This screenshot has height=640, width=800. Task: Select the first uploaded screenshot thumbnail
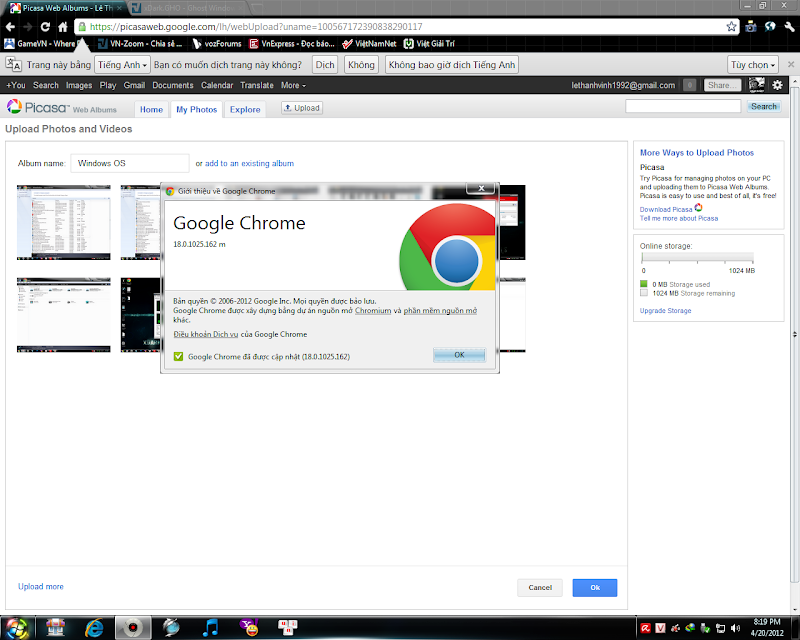[64, 223]
